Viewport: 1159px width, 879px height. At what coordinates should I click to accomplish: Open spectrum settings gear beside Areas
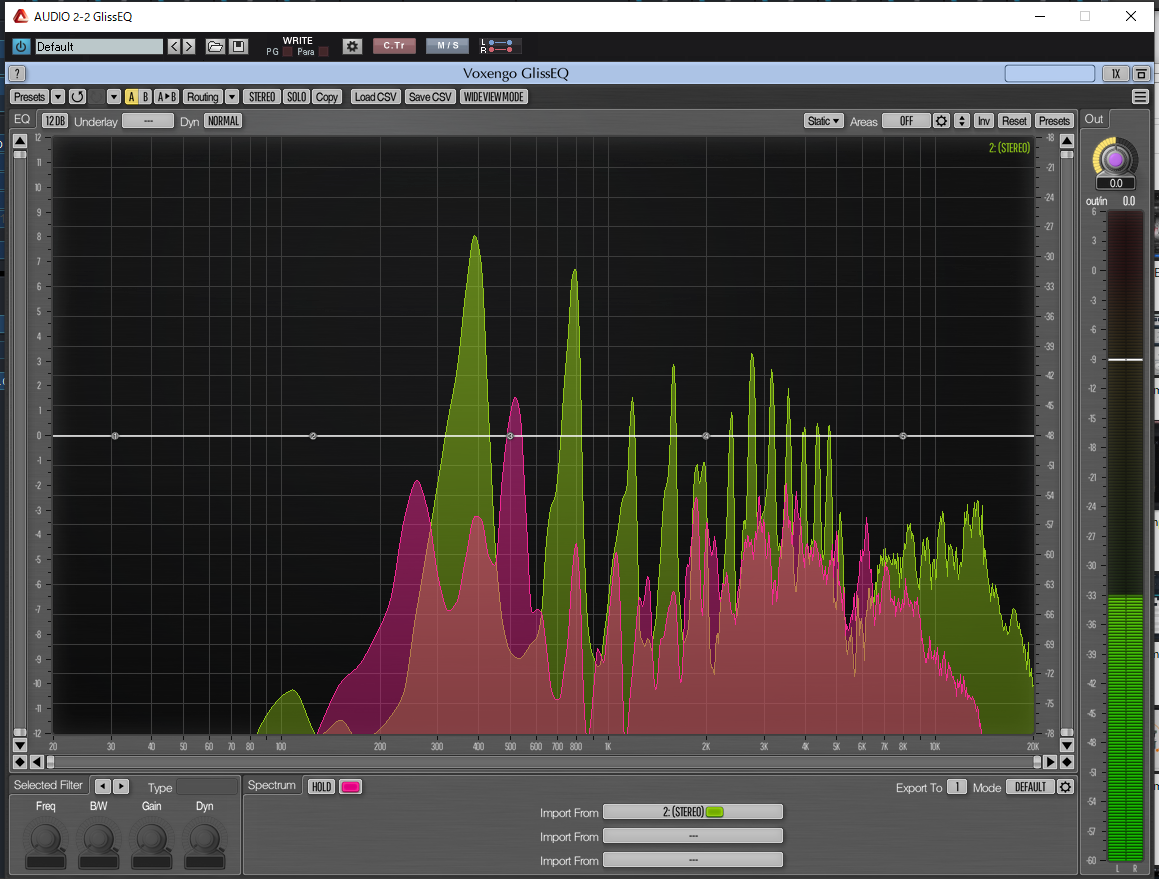(x=941, y=121)
